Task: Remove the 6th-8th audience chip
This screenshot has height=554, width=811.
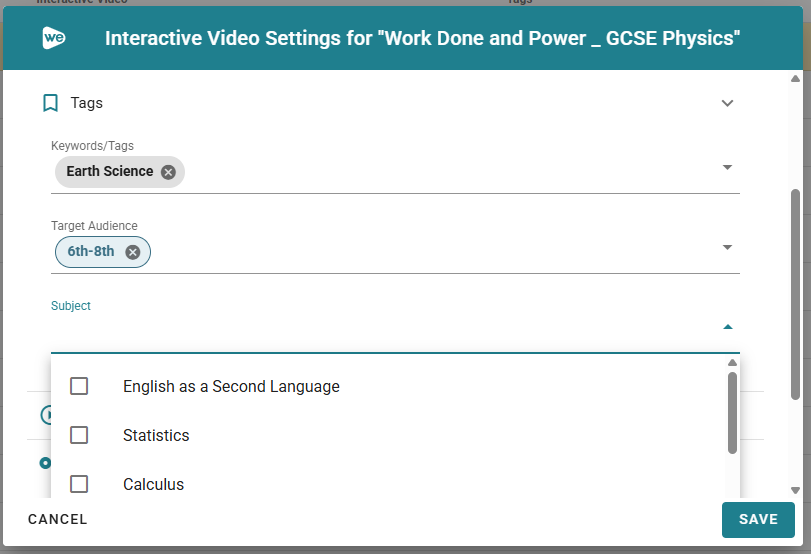Action: [x=132, y=252]
